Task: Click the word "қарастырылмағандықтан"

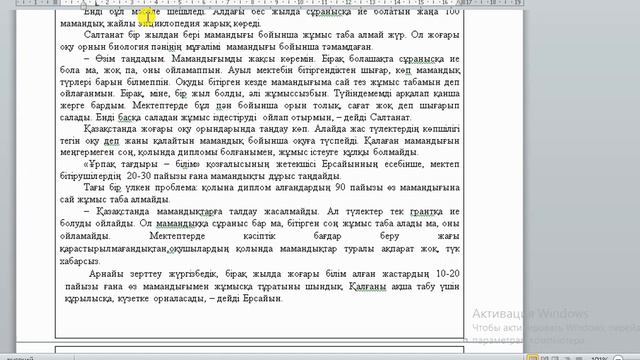Action: [x=113, y=249]
